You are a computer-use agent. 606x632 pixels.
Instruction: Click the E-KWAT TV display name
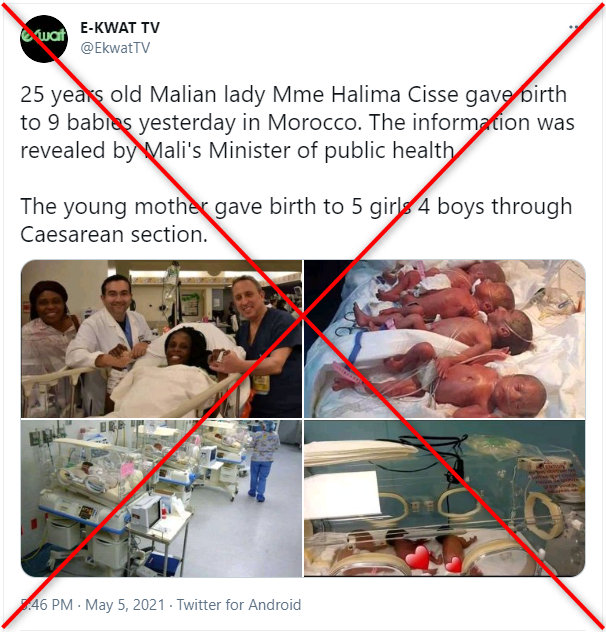pos(120,27)
